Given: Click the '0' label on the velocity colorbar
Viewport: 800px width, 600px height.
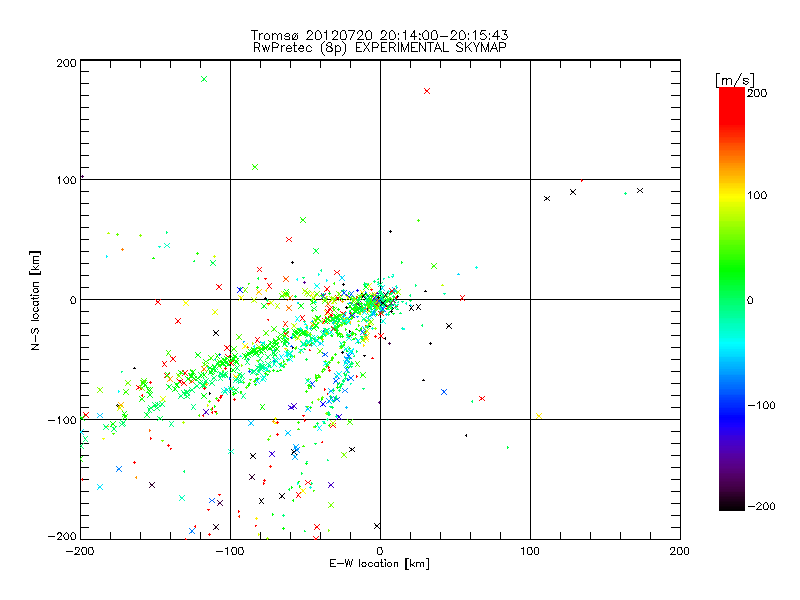Looking at the screenshot, I should pyautogui.click(x=750, y=301).
